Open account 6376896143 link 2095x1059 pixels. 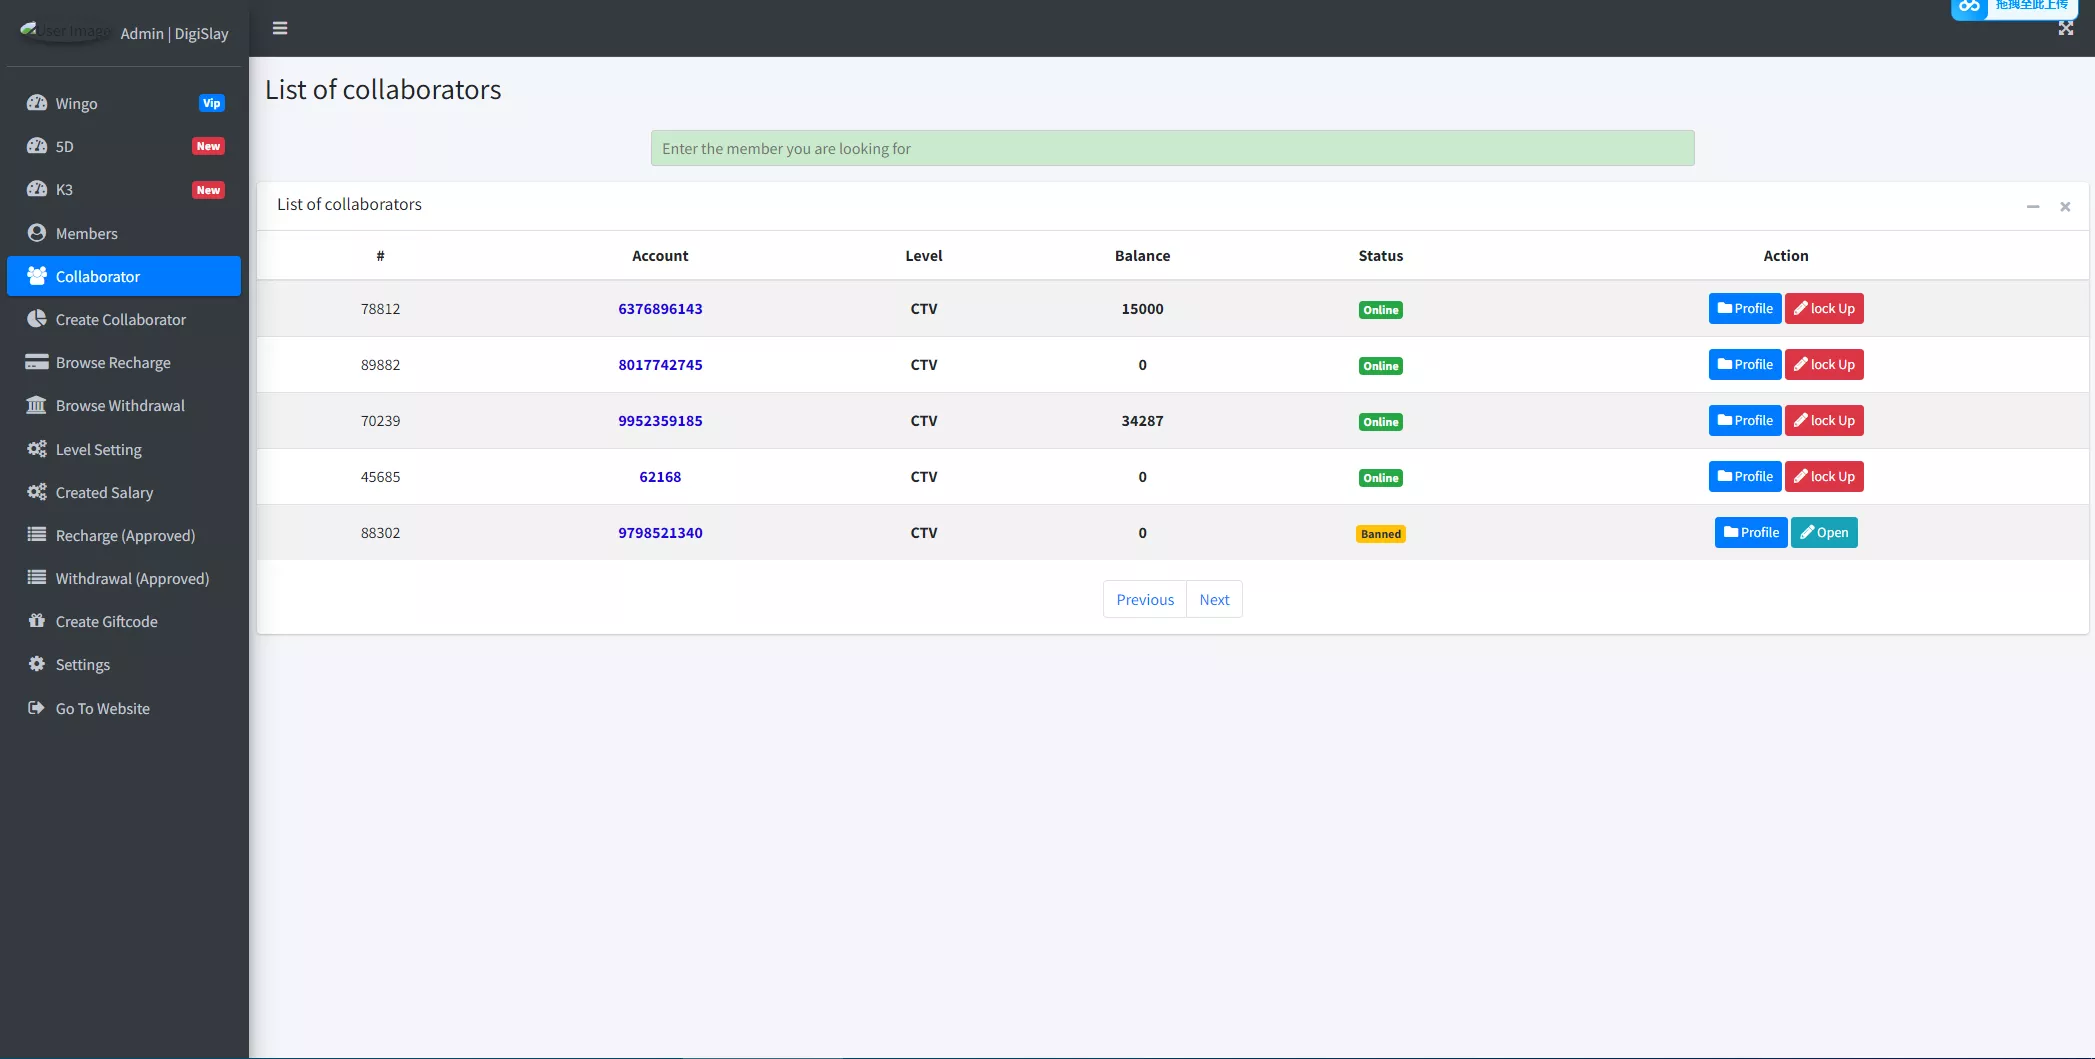[660, 308]
